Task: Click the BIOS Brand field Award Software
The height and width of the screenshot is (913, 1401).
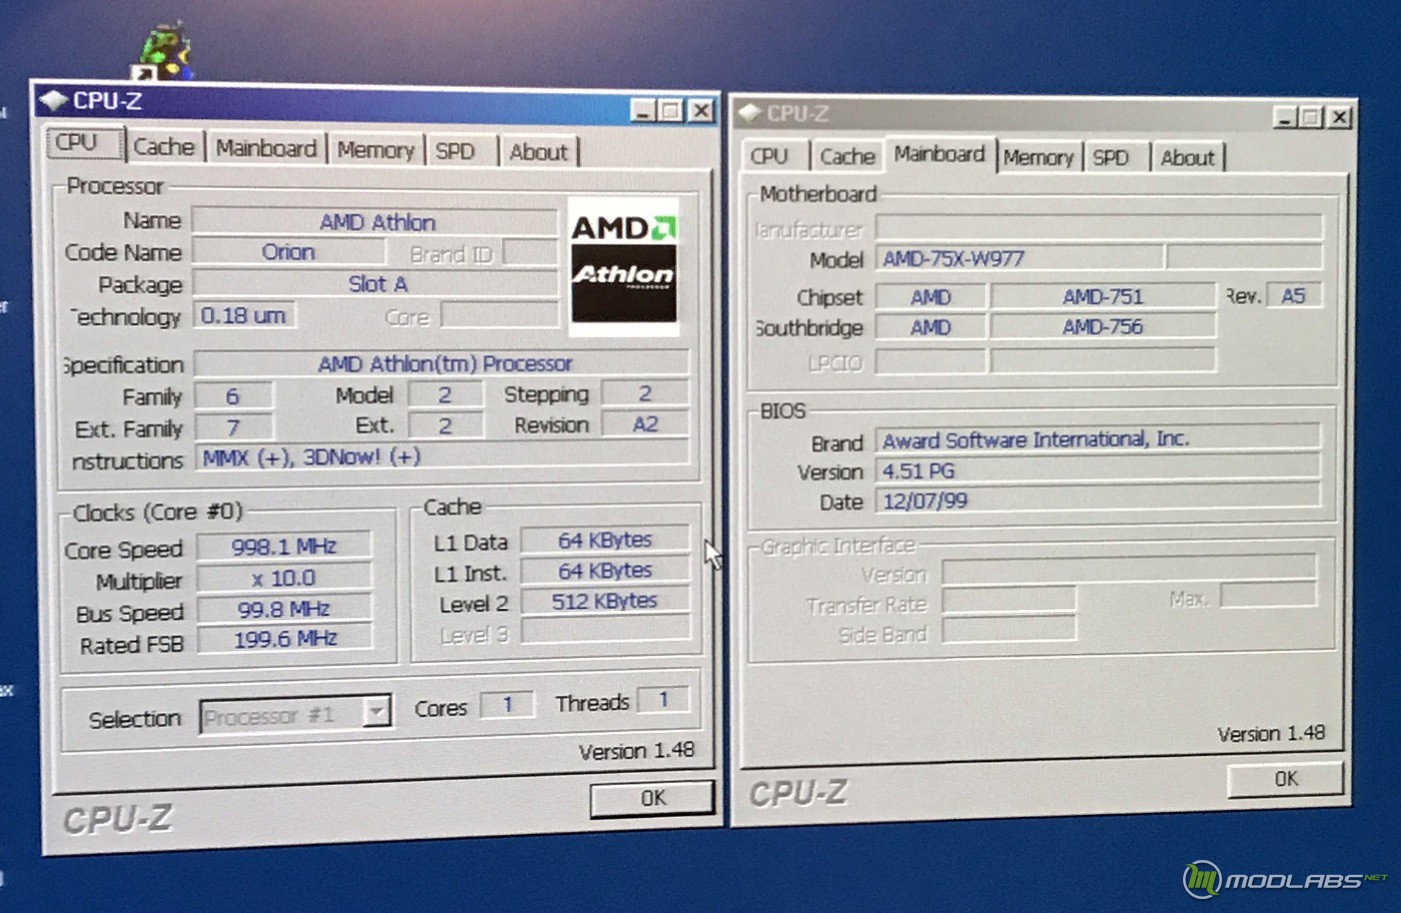Action: [x=1098, y=439]
